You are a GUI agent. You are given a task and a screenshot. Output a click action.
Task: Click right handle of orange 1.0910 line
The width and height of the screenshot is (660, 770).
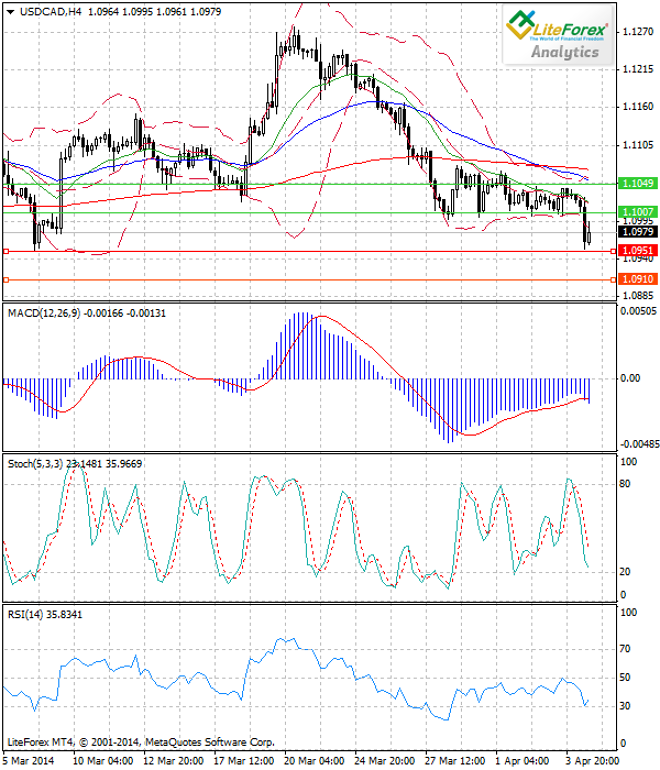pyautogui.click(x=613, y=280)
